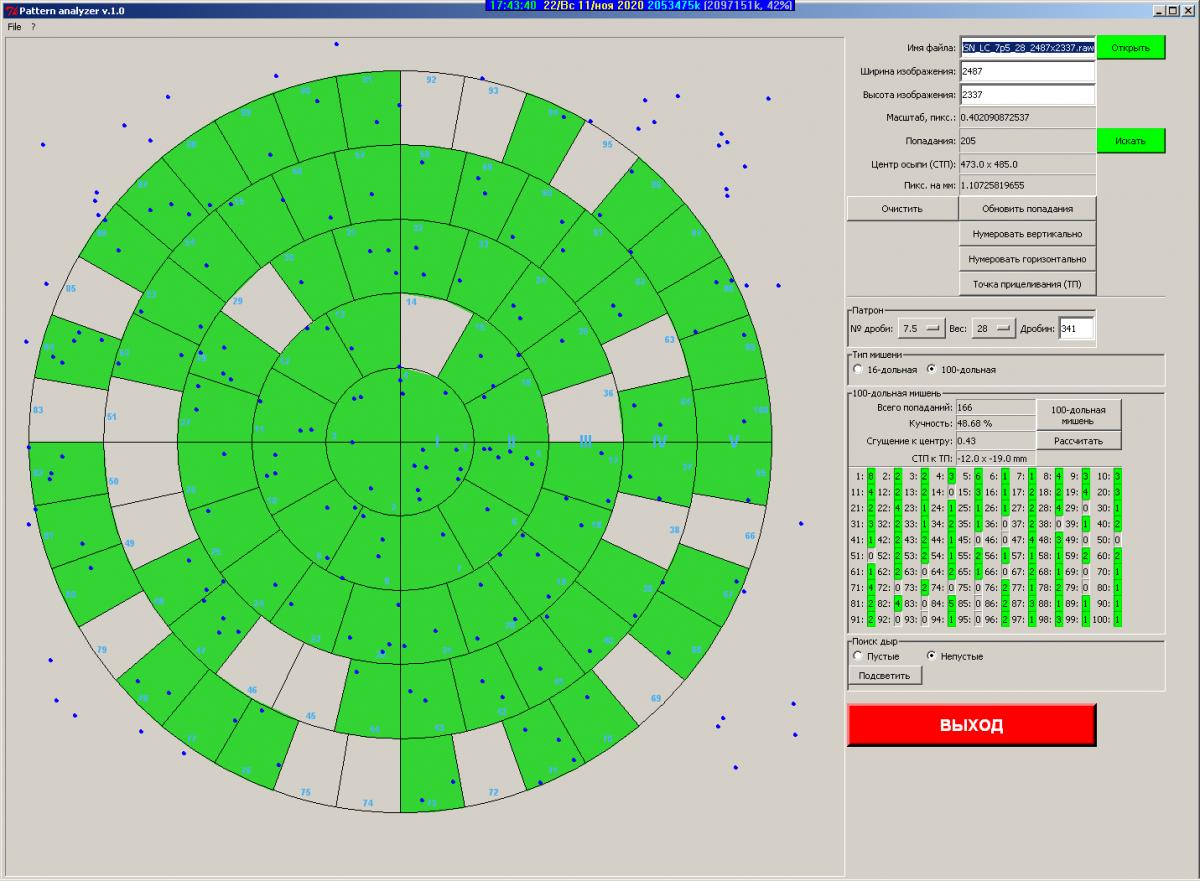This screenshot has width=1200, height=881.
Task: Select the Пустые hole search option
Action: click(858, 656)
